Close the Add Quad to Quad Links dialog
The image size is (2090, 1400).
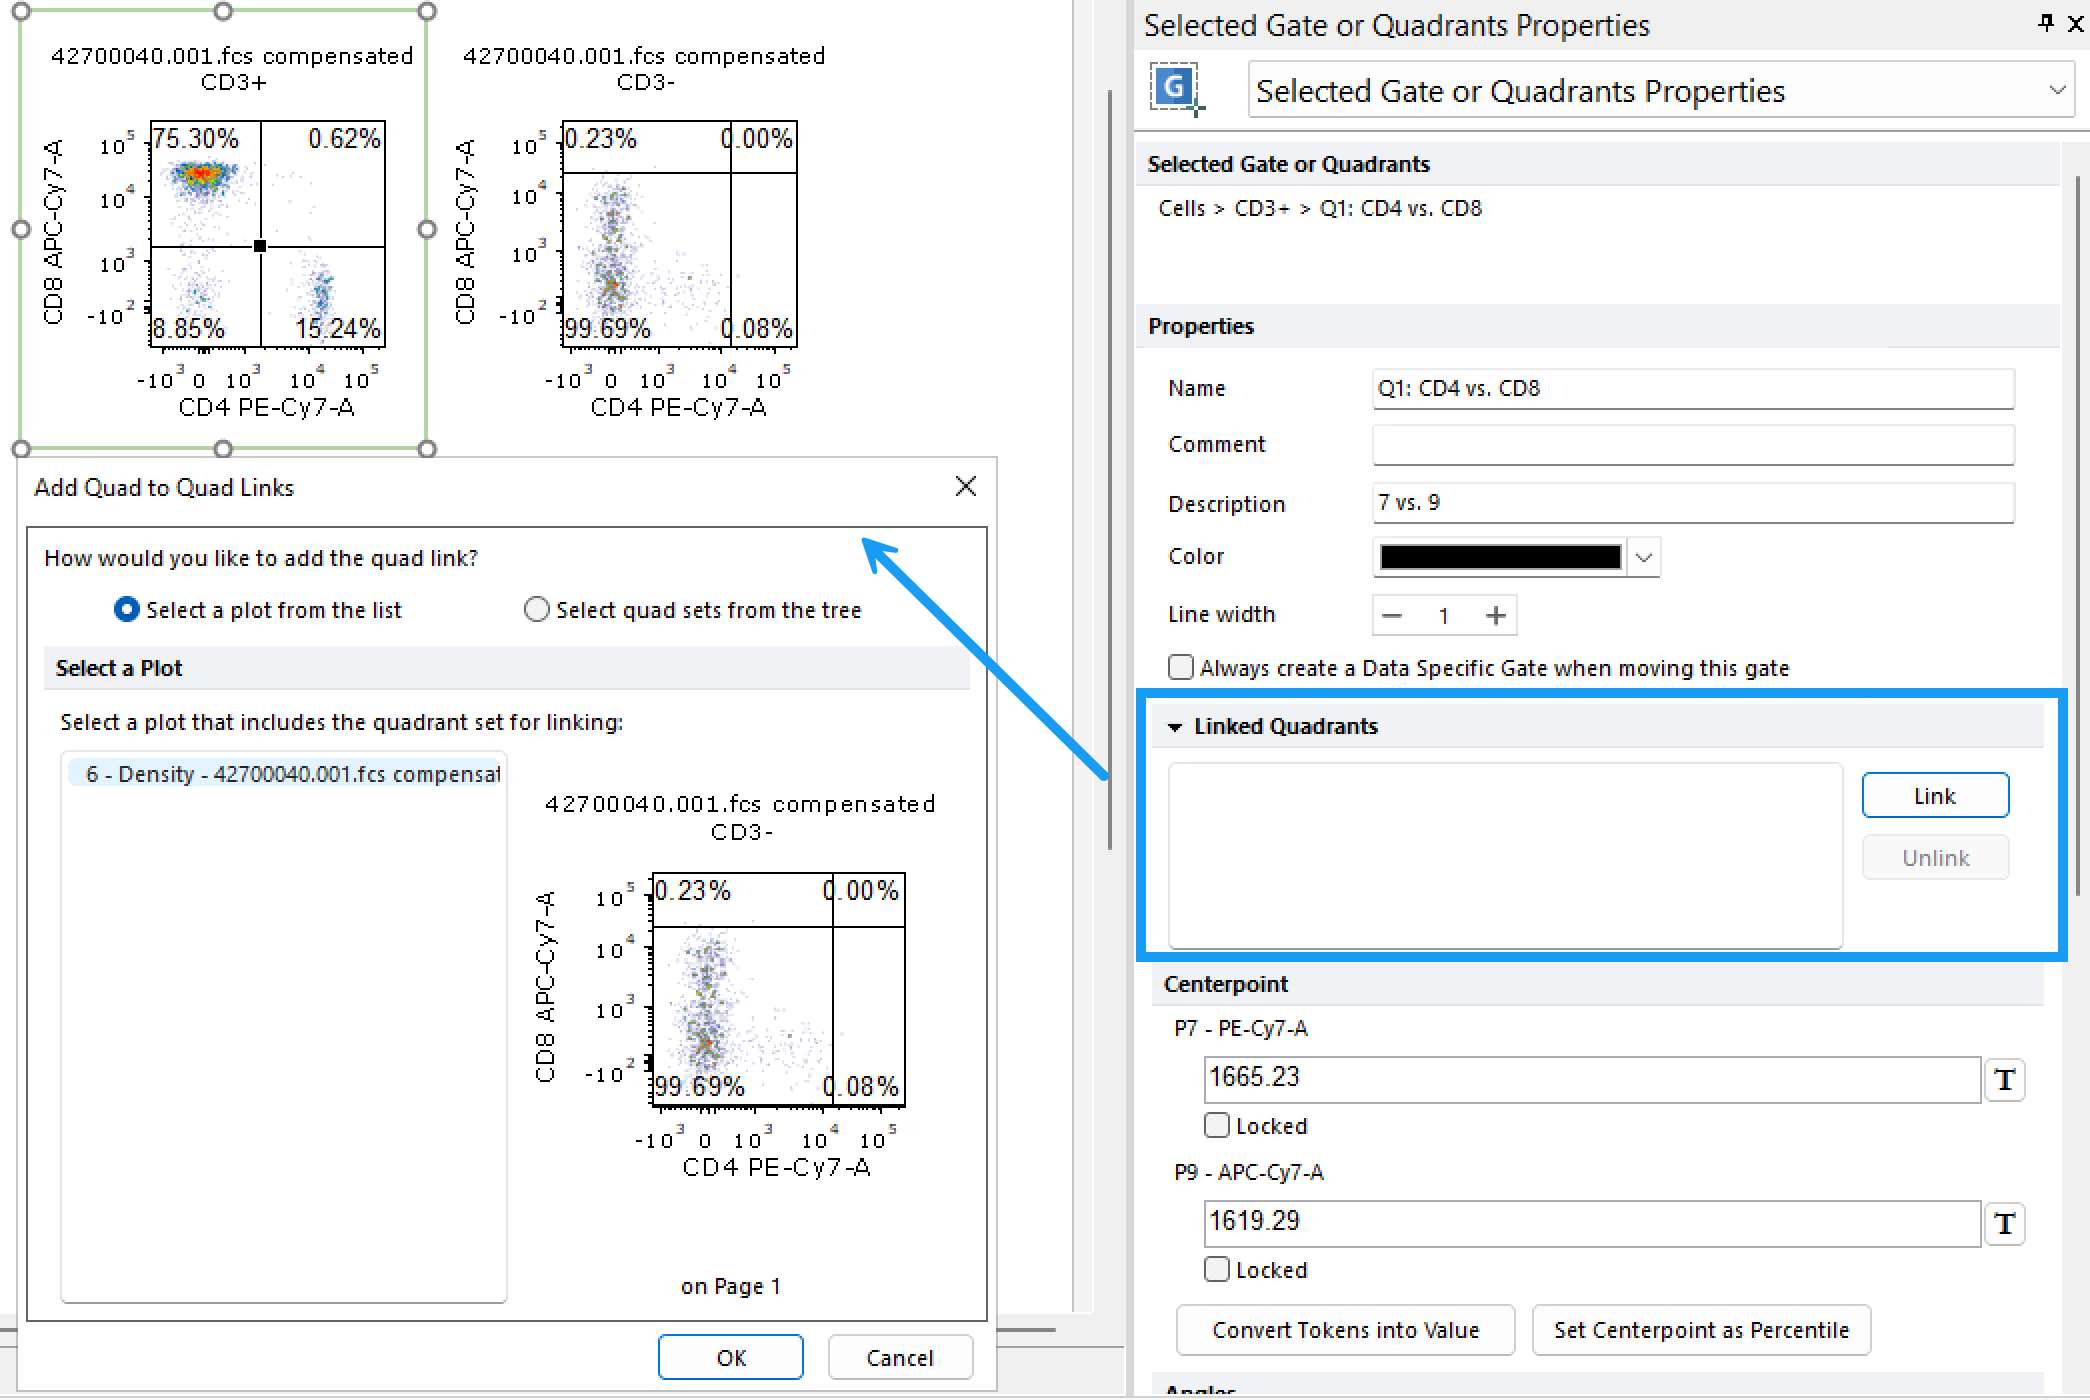coord(964,487)
